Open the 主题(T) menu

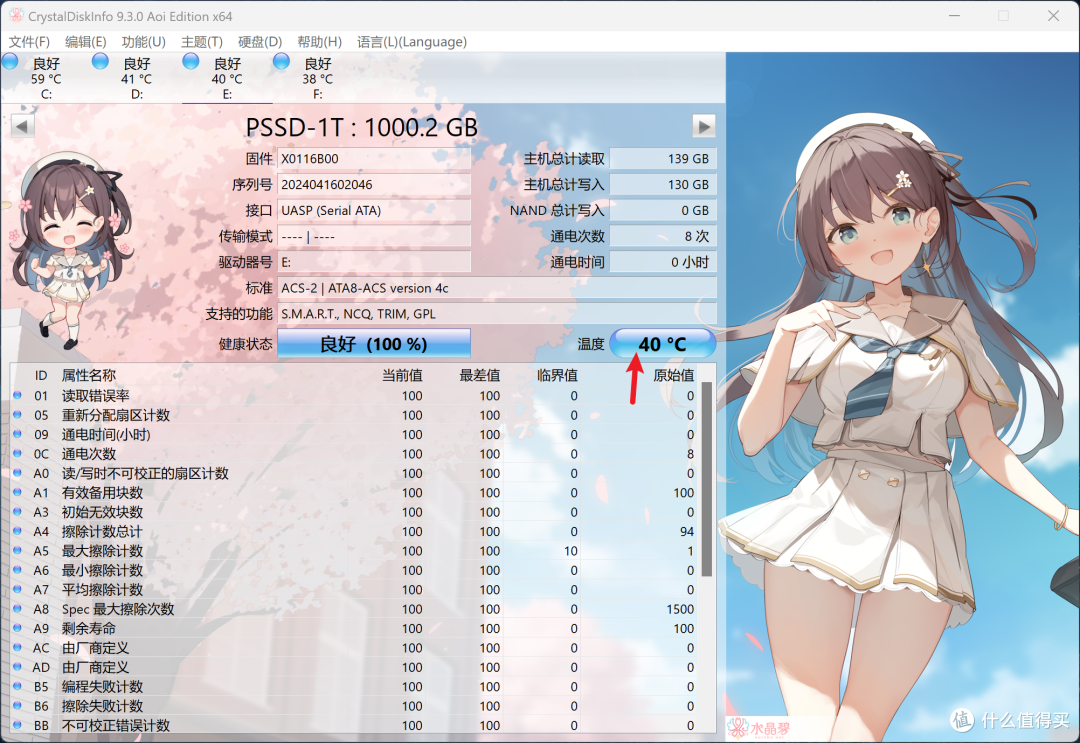point(202,42)
